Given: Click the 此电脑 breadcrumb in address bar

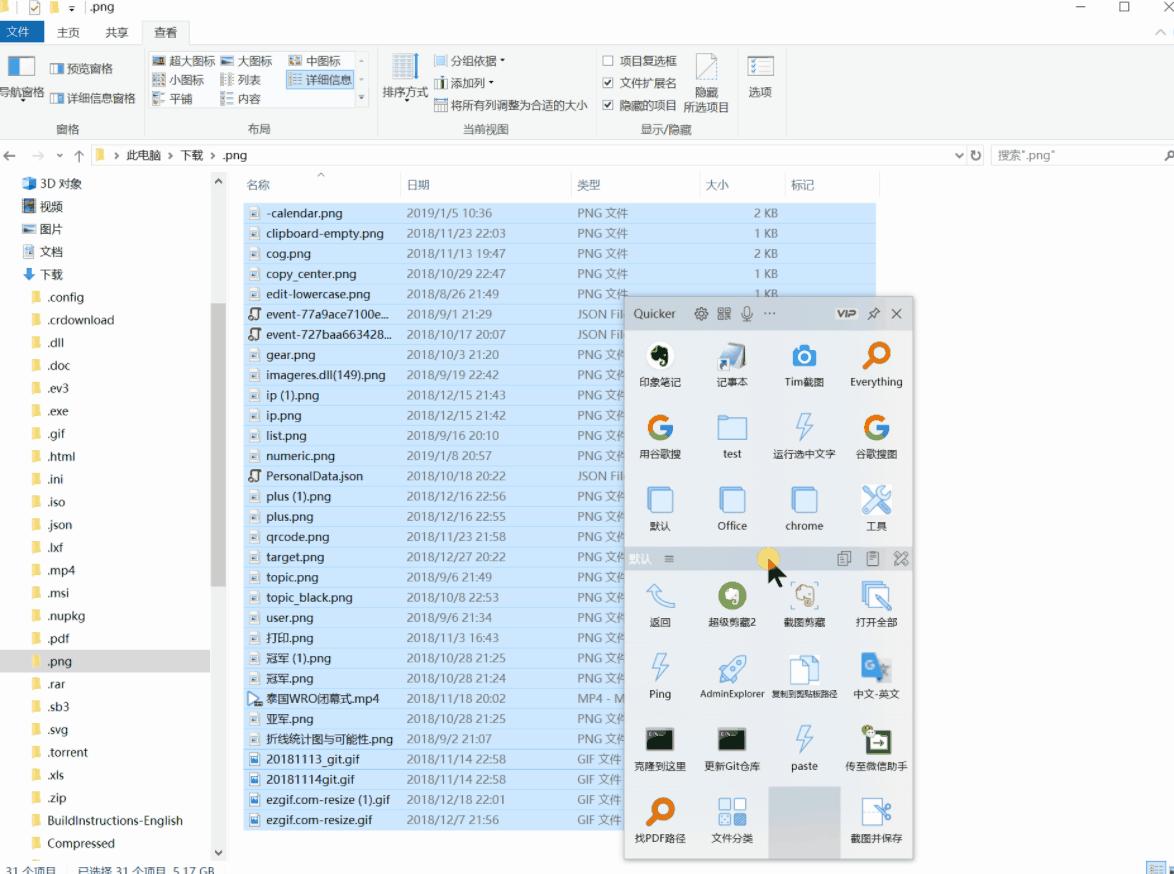Looking at the screenshot, I should (x=144, y=156).
